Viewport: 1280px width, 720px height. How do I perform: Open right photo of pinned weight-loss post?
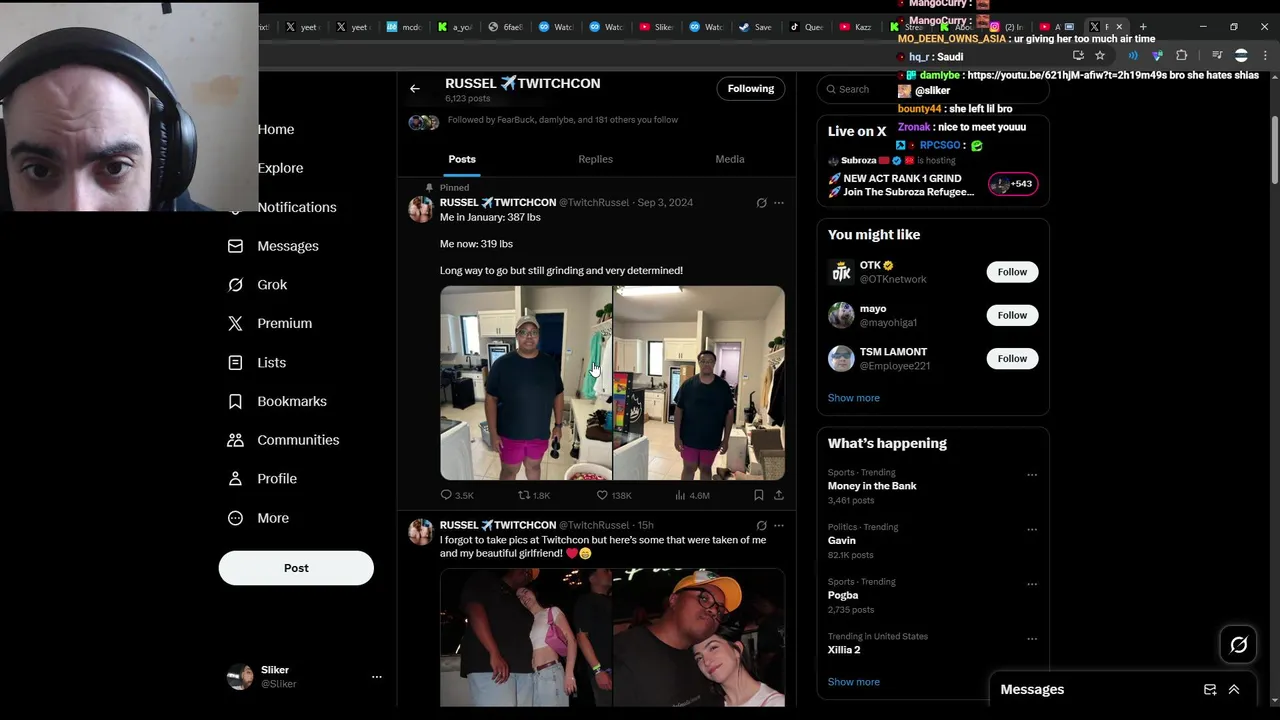[699, 383]
